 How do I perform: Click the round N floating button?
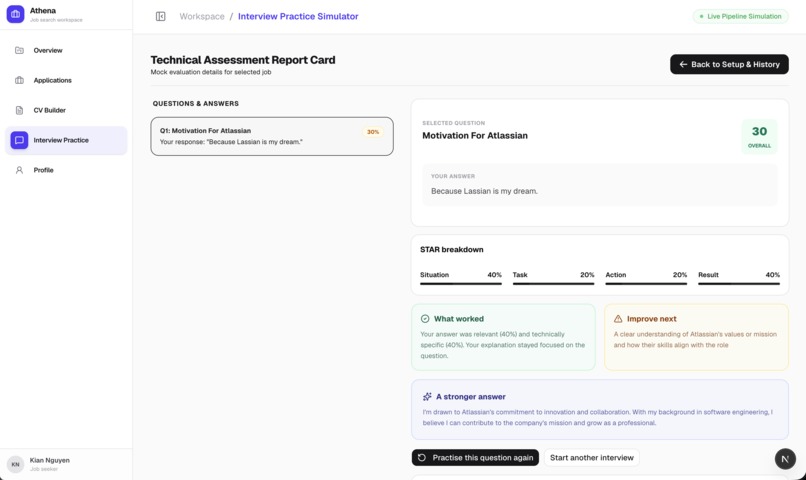[785, 459]
